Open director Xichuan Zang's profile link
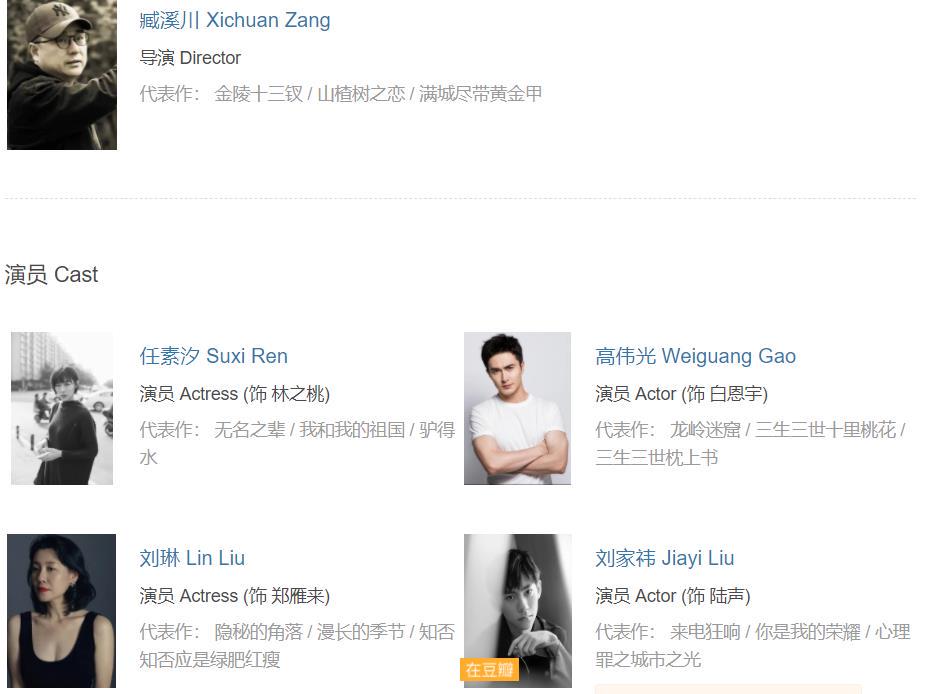This screenshot has height=694, width=949. point(235,20)
